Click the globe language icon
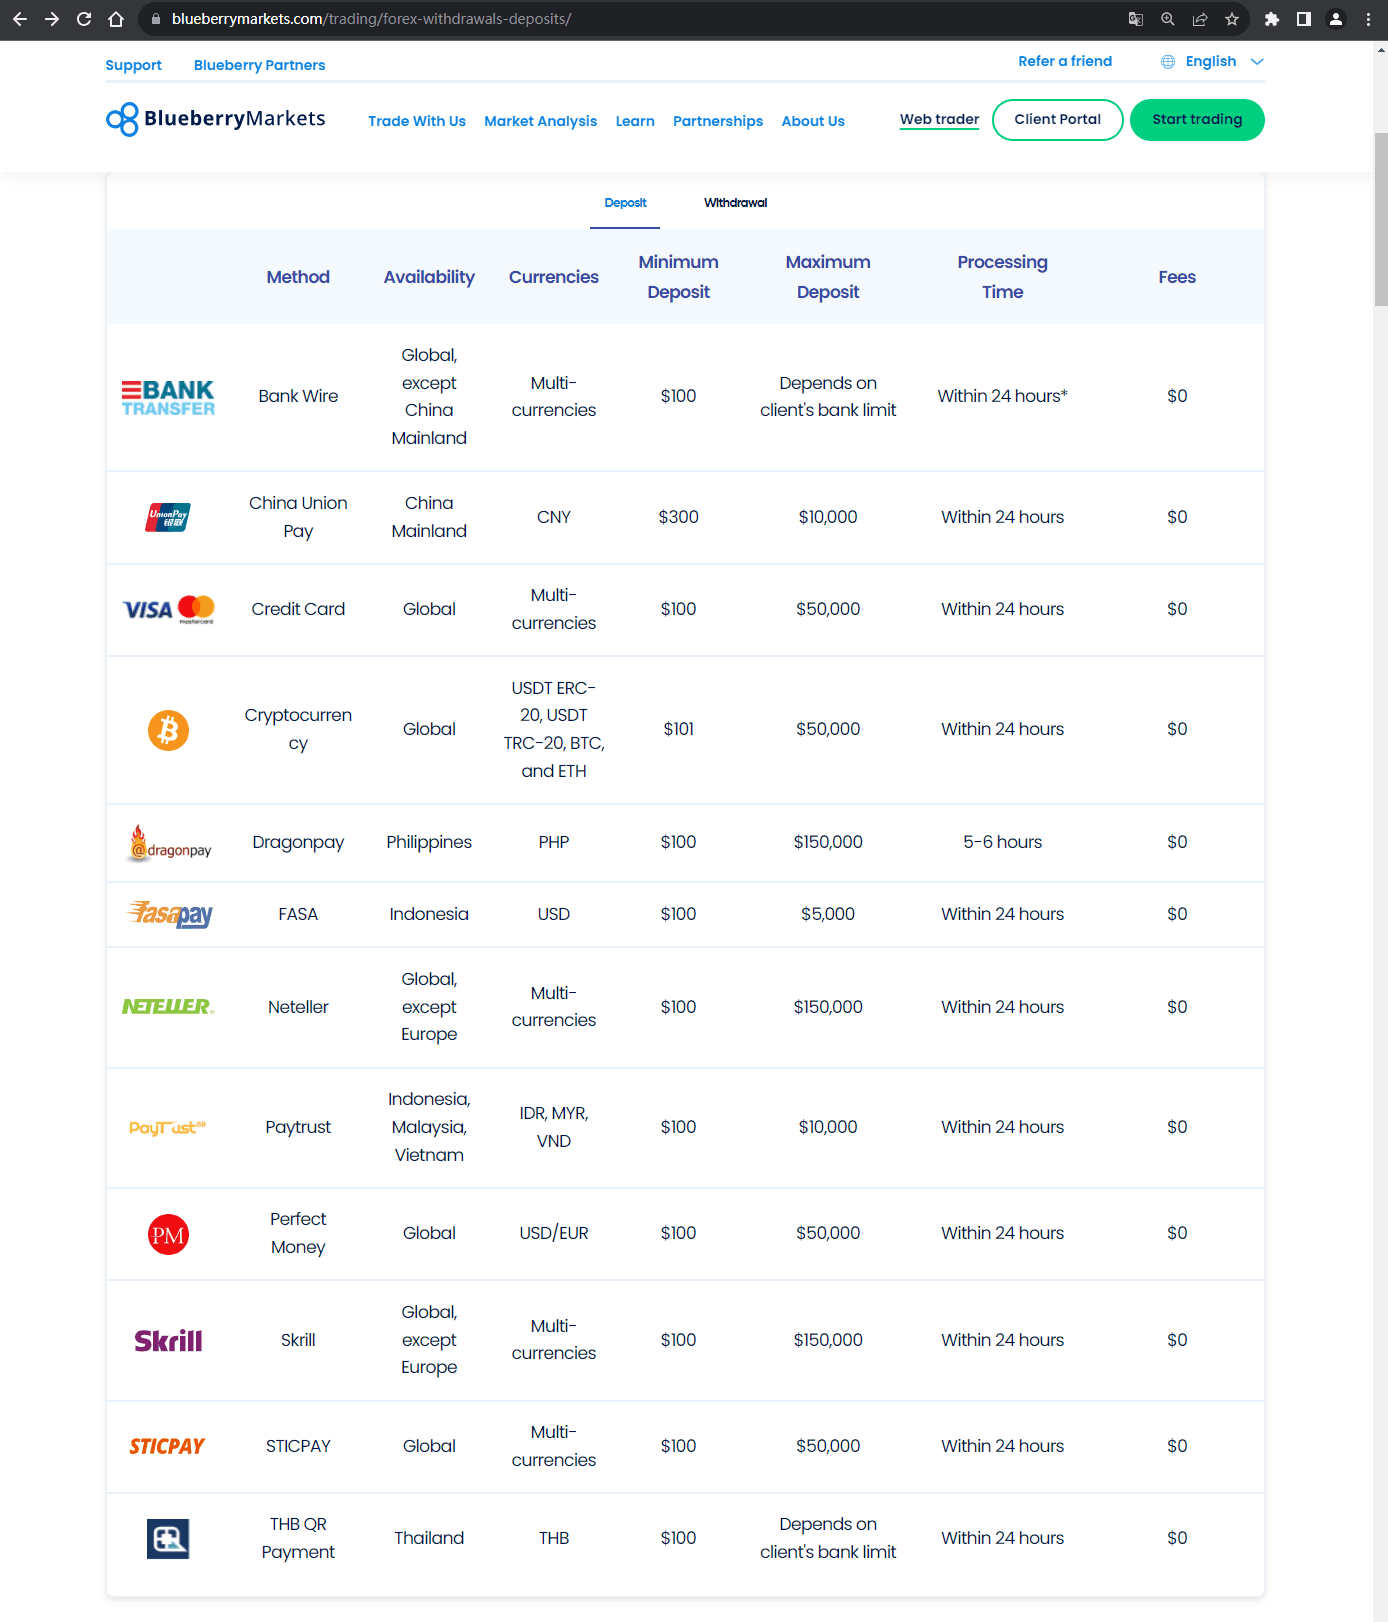 (x=1168, y=62)
